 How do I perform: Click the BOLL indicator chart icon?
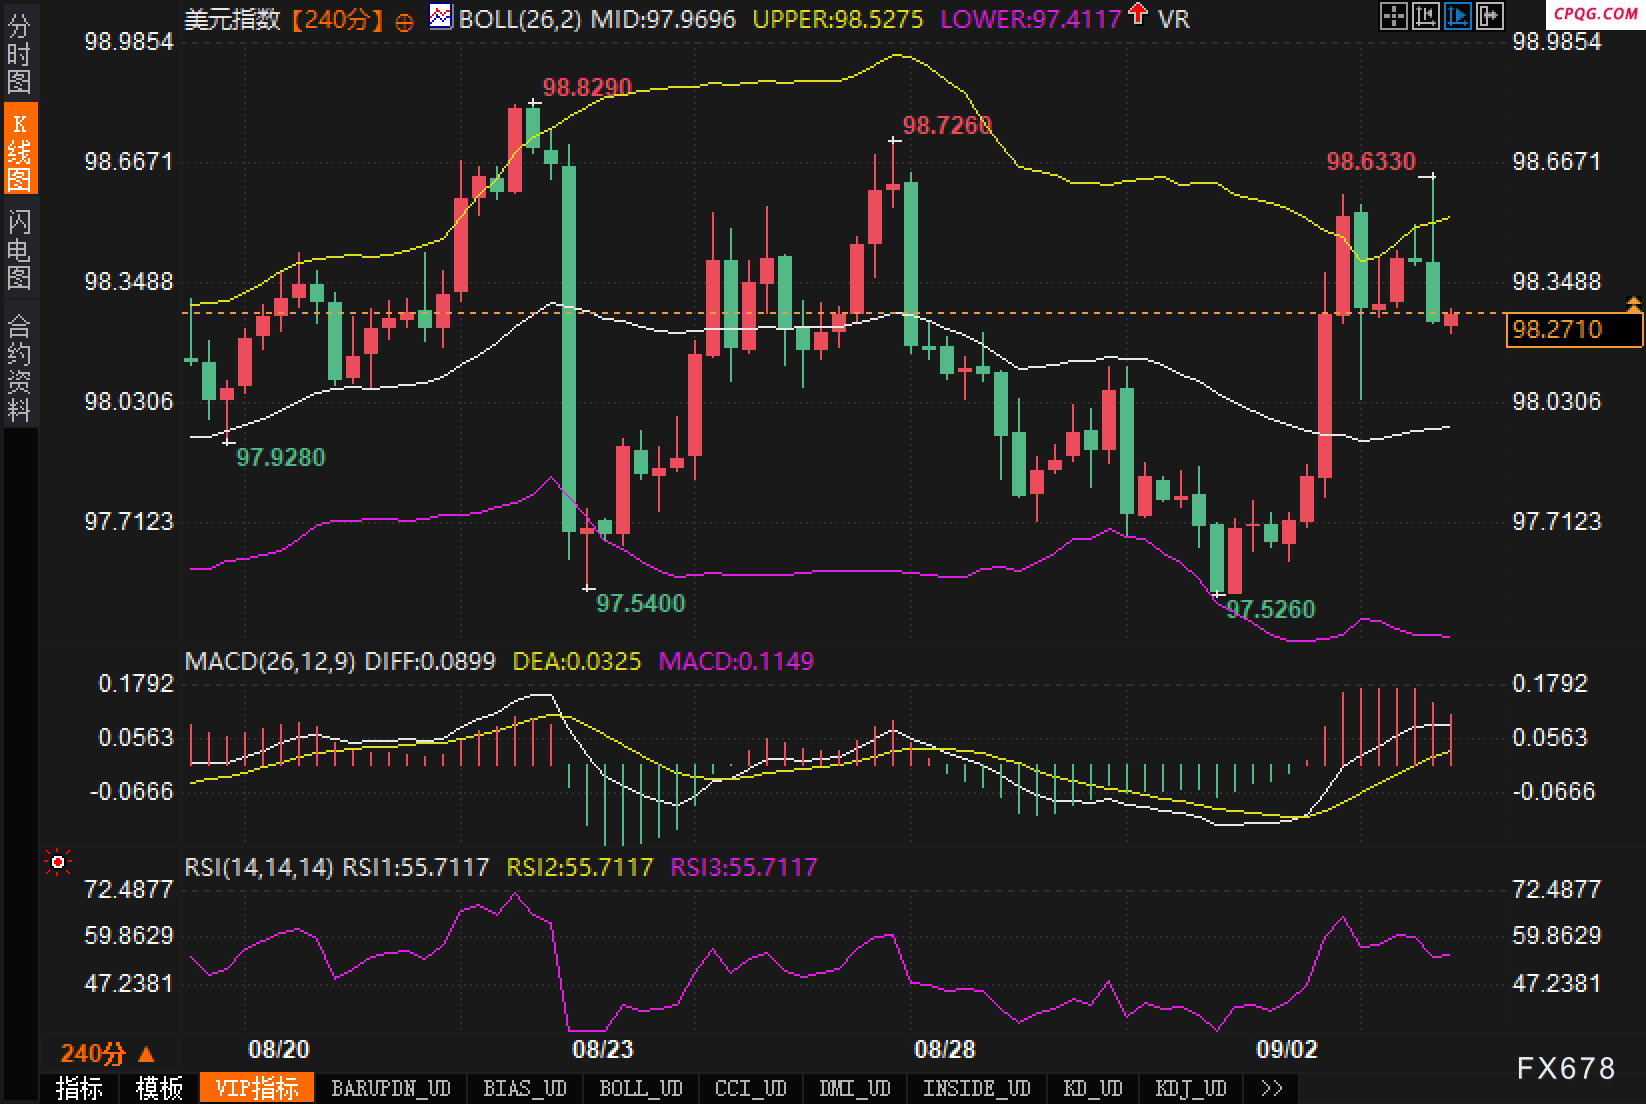tap(440, 16)
